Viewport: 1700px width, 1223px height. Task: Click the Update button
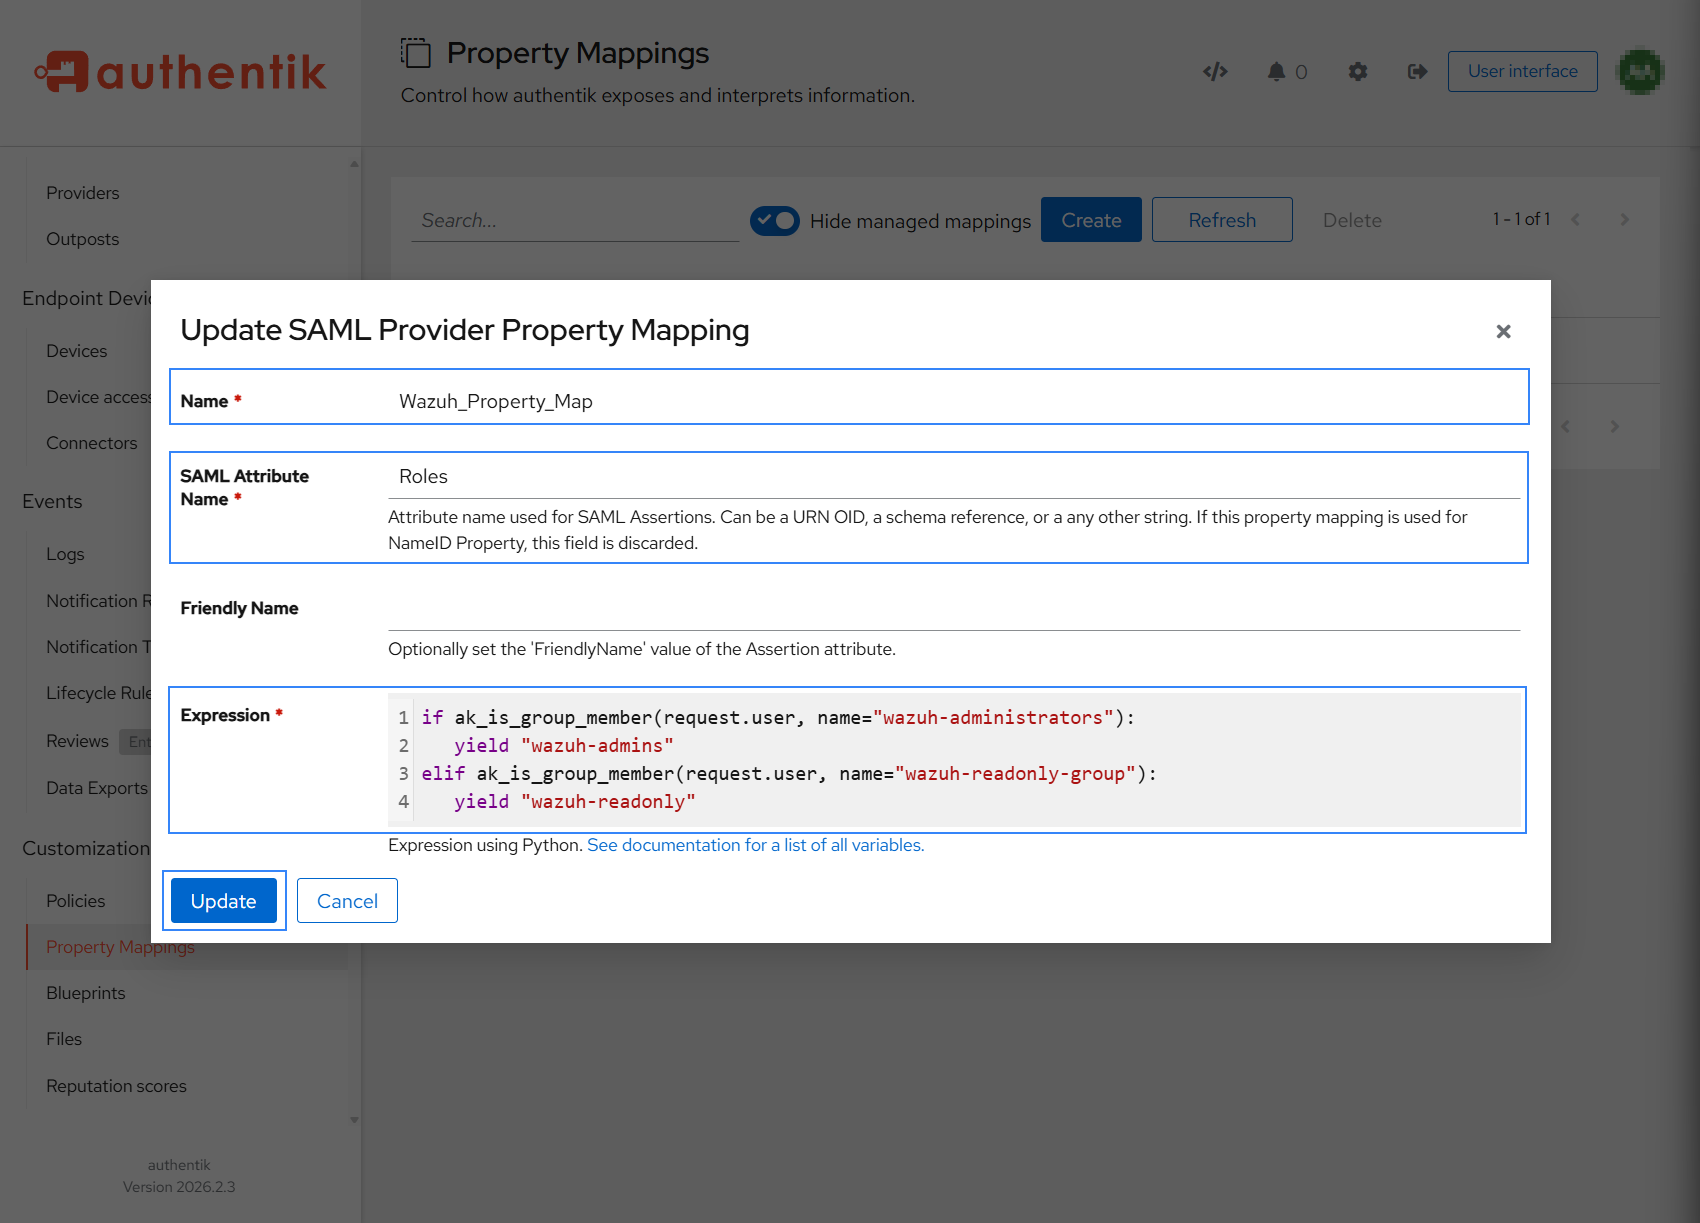pos(224,901)
